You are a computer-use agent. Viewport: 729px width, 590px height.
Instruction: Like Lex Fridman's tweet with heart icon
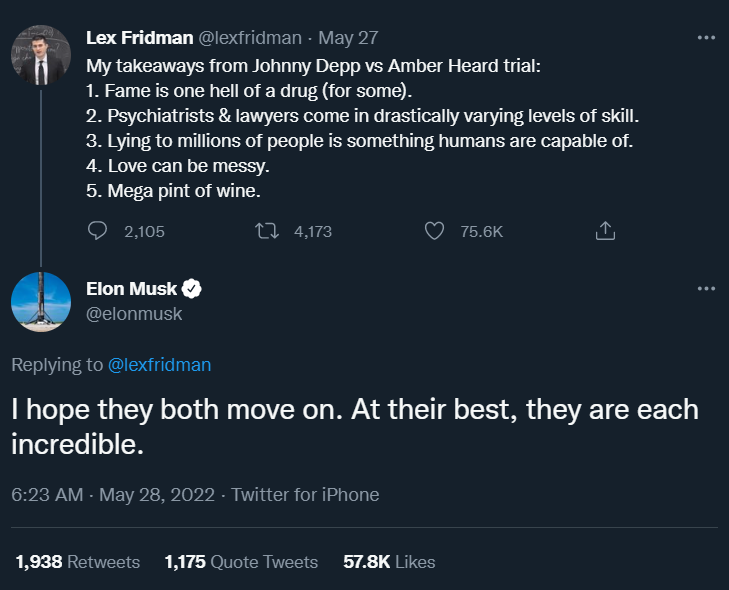[434, 231]
